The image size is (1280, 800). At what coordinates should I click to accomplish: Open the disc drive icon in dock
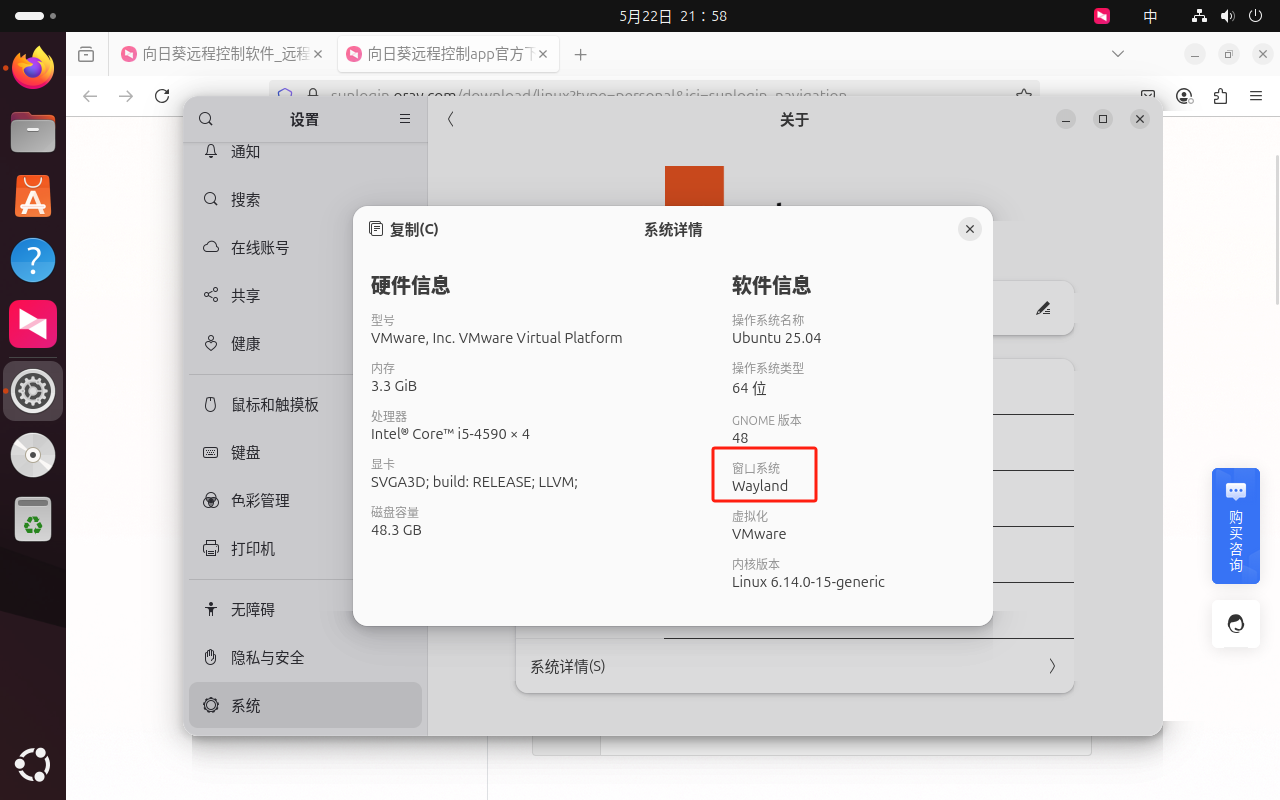(x=33, y=455)
